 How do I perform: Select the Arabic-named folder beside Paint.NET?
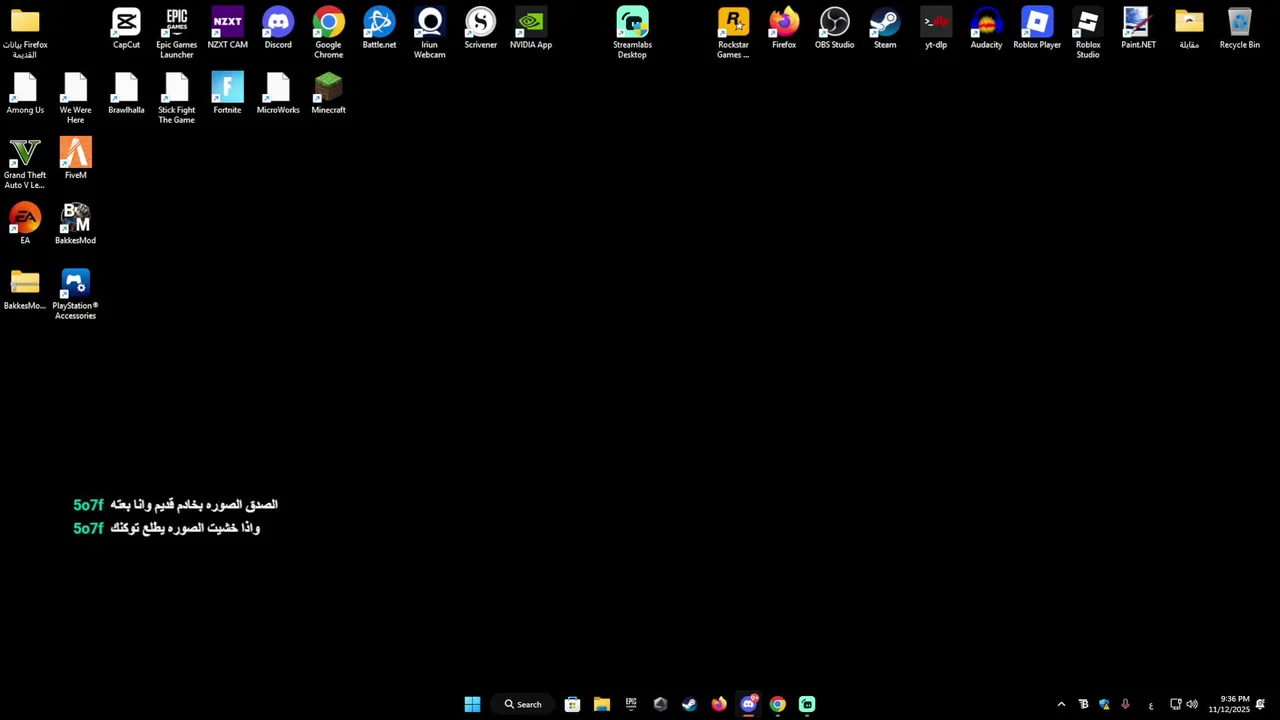click(1189, 29)
